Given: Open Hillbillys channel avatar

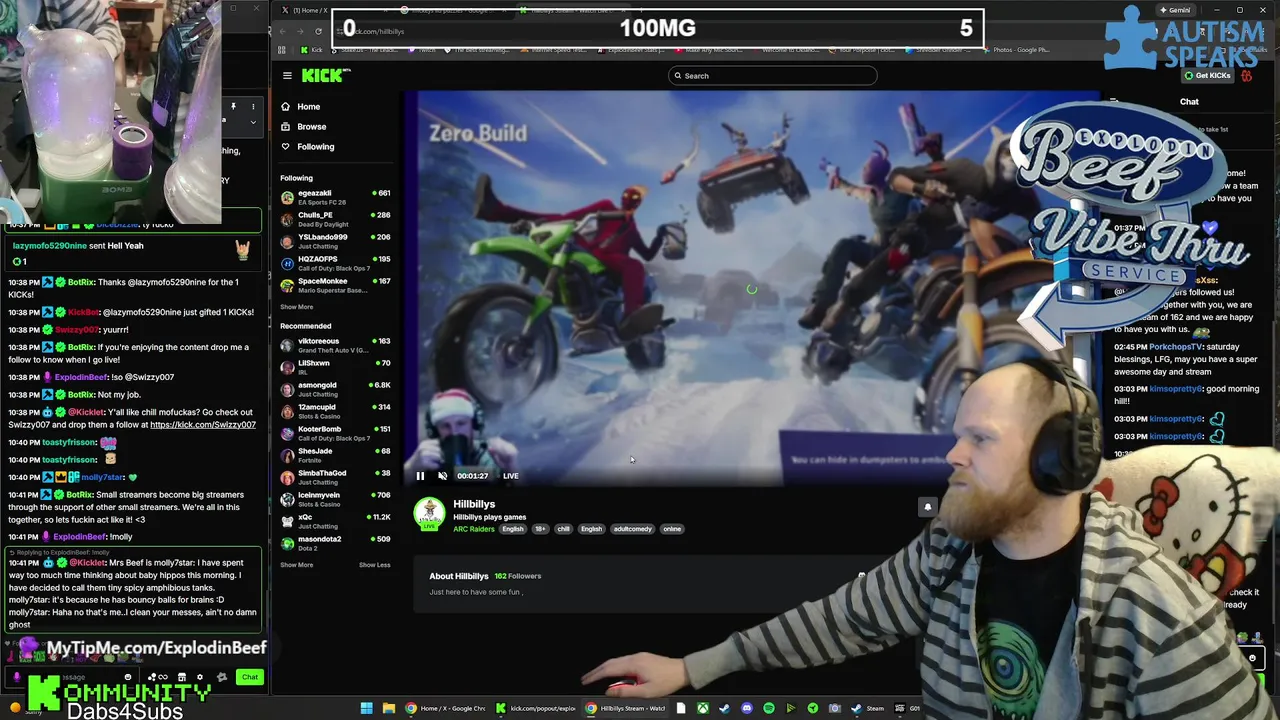Looking at the screenshot, I should pyautogui.click(x=429, y=513).
